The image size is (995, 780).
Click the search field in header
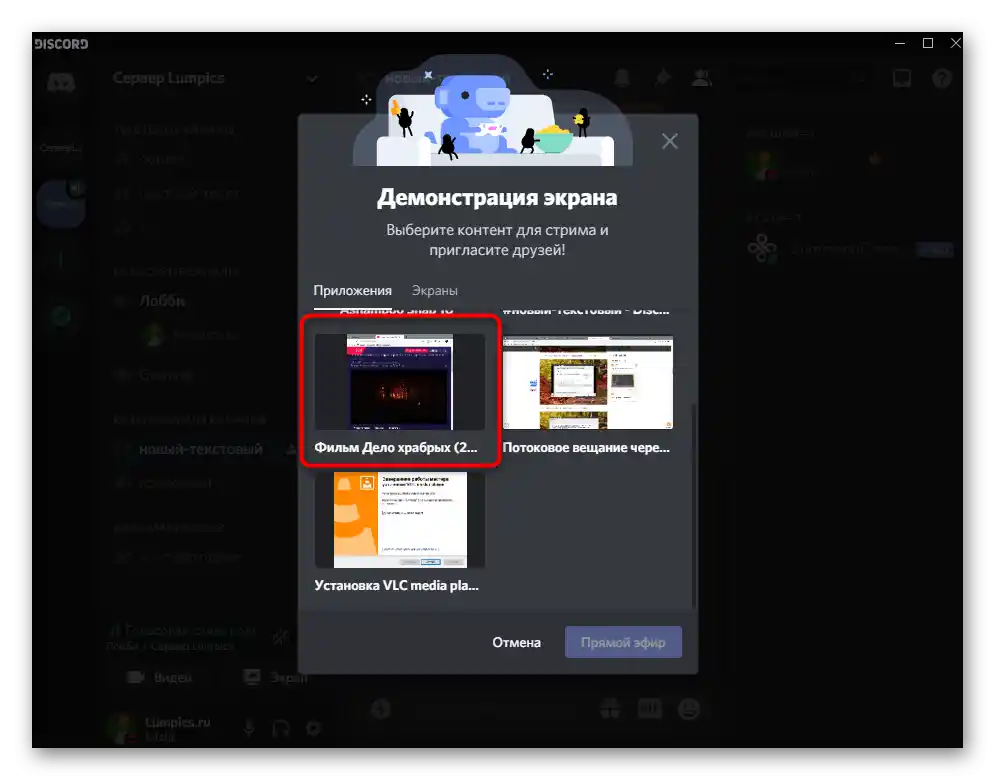click(800, 78)
